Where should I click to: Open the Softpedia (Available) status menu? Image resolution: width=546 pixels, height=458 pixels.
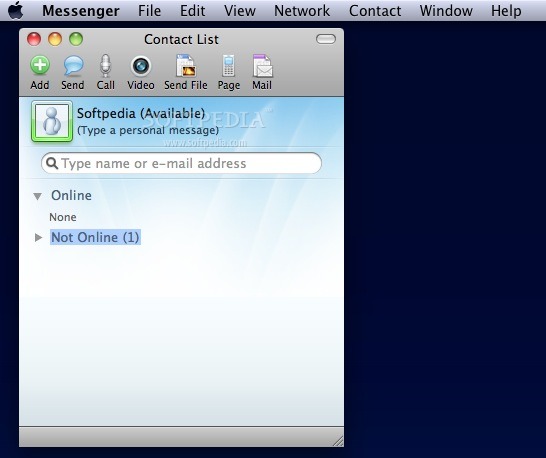click(x=141, y=114)
